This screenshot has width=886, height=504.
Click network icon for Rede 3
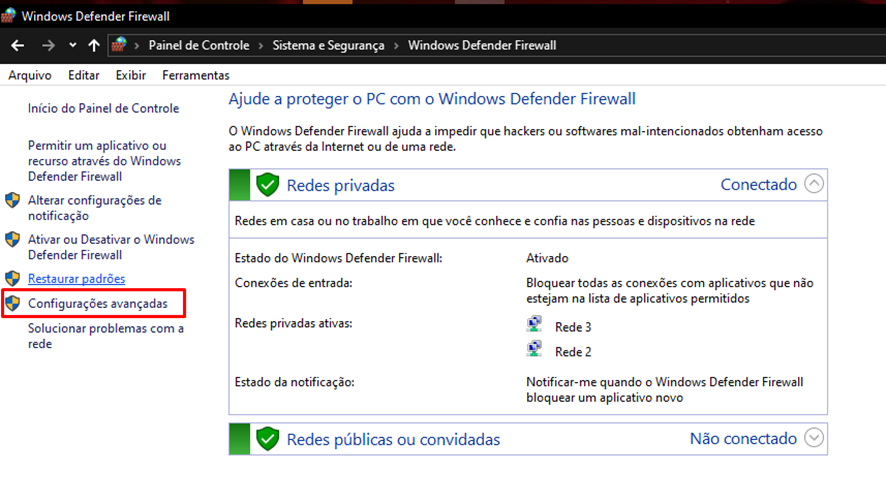[534, 324]
